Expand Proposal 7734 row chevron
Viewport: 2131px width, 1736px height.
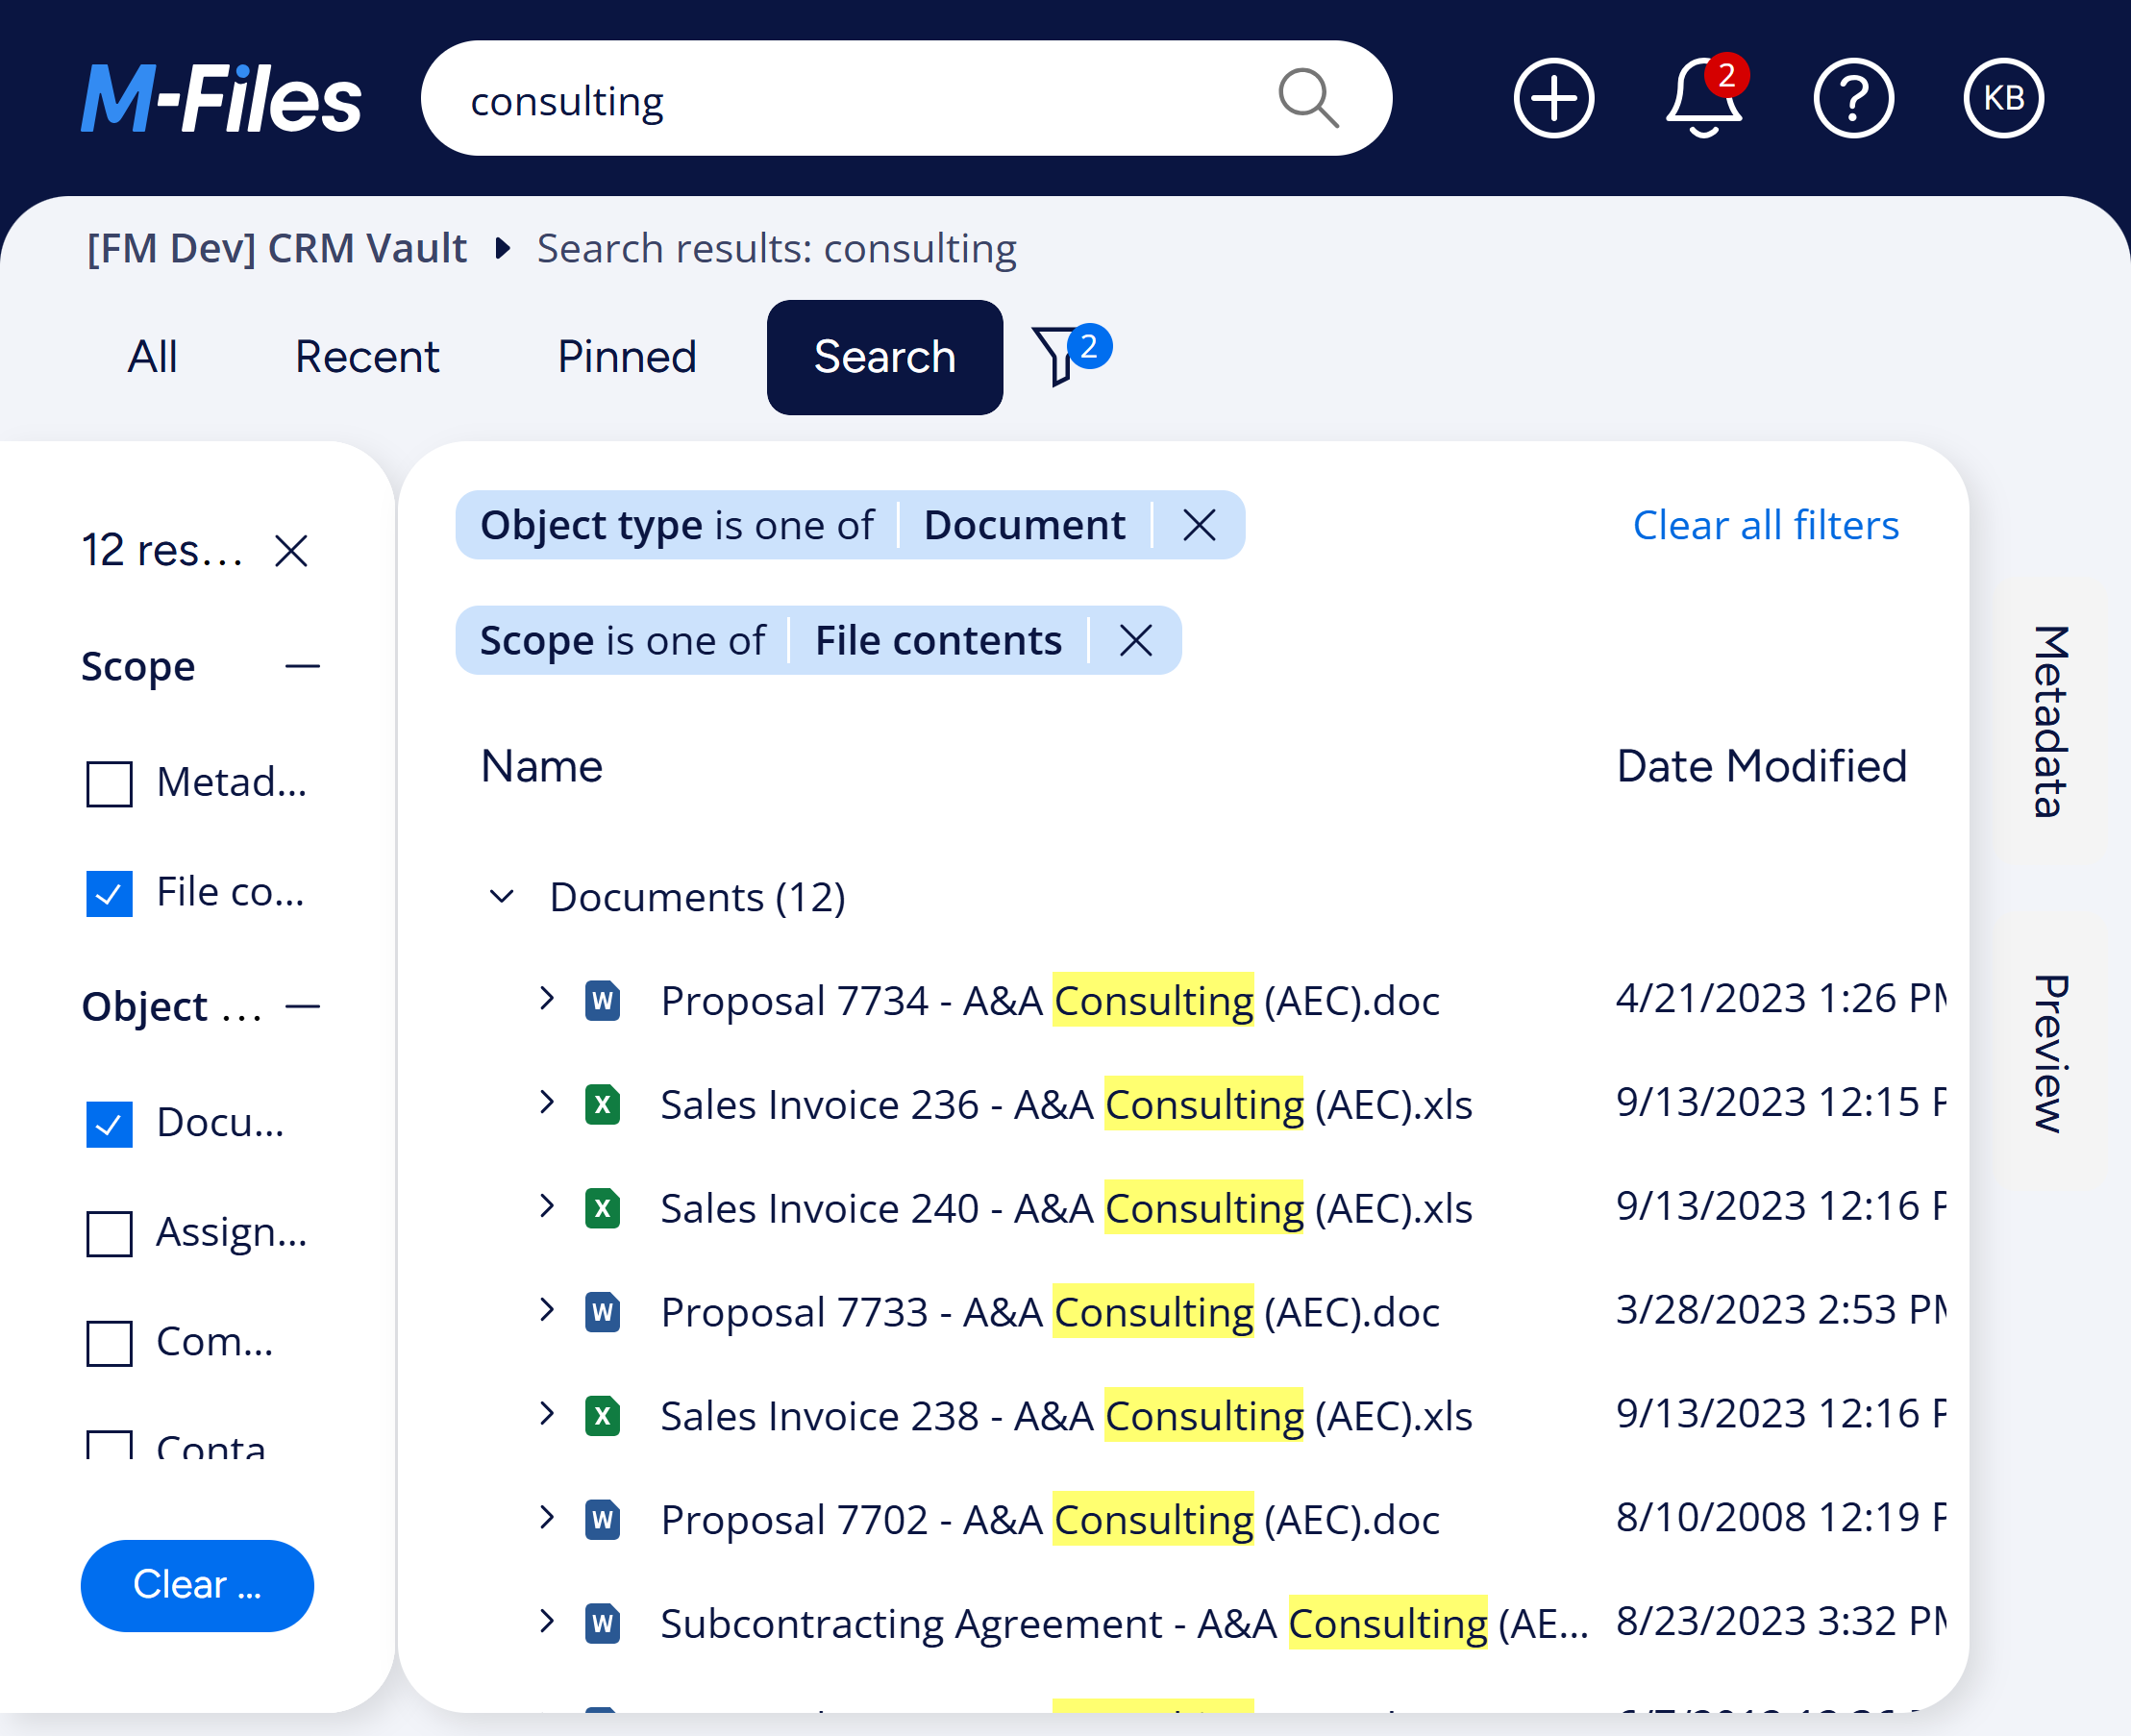[x=546, y=998]
